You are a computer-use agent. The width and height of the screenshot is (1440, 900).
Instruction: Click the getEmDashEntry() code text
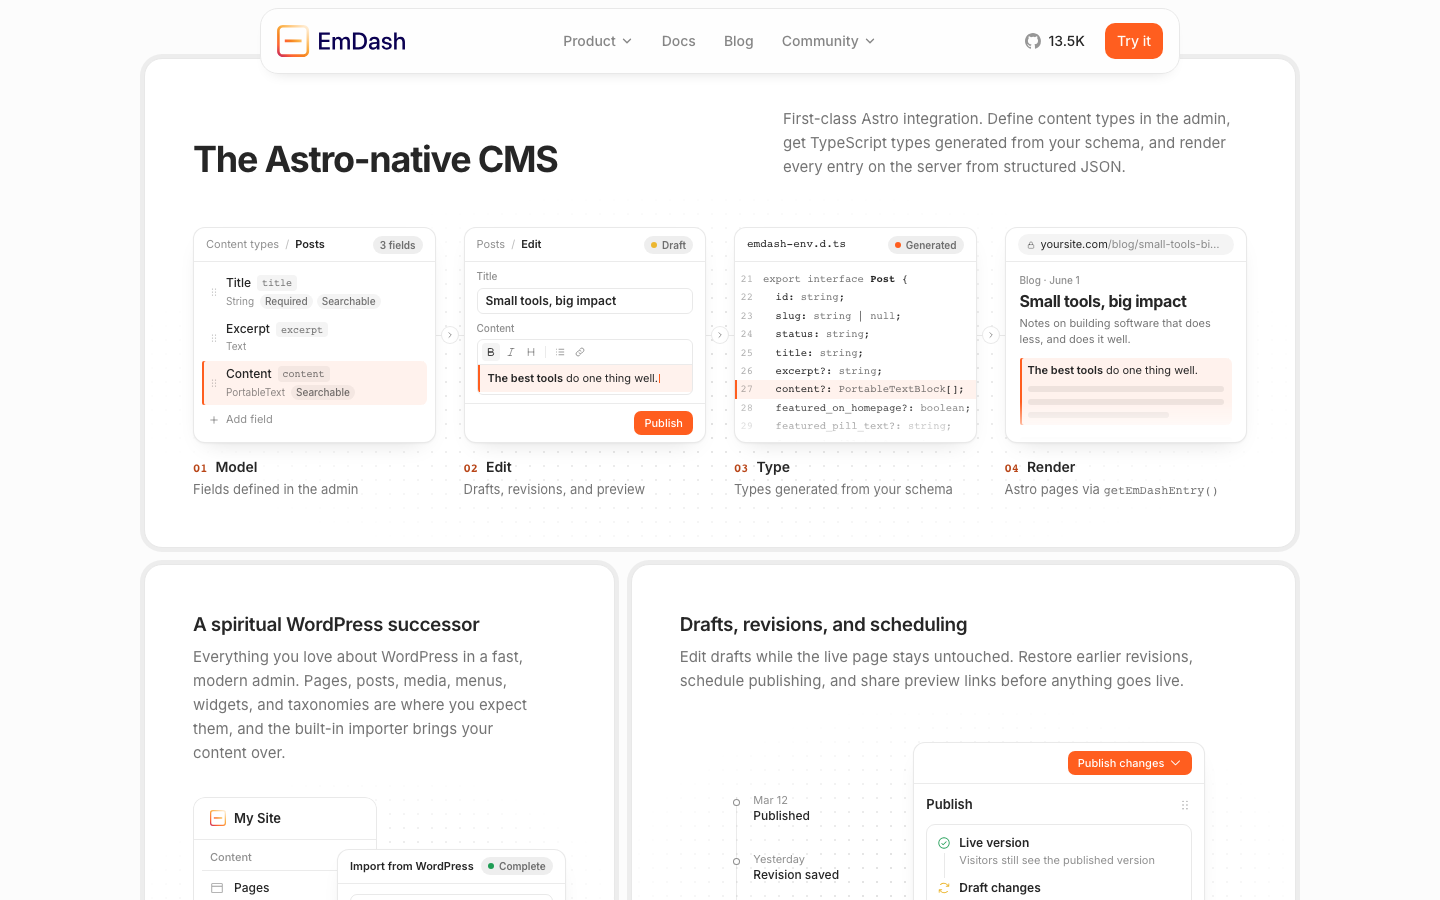click(1161, 491)
